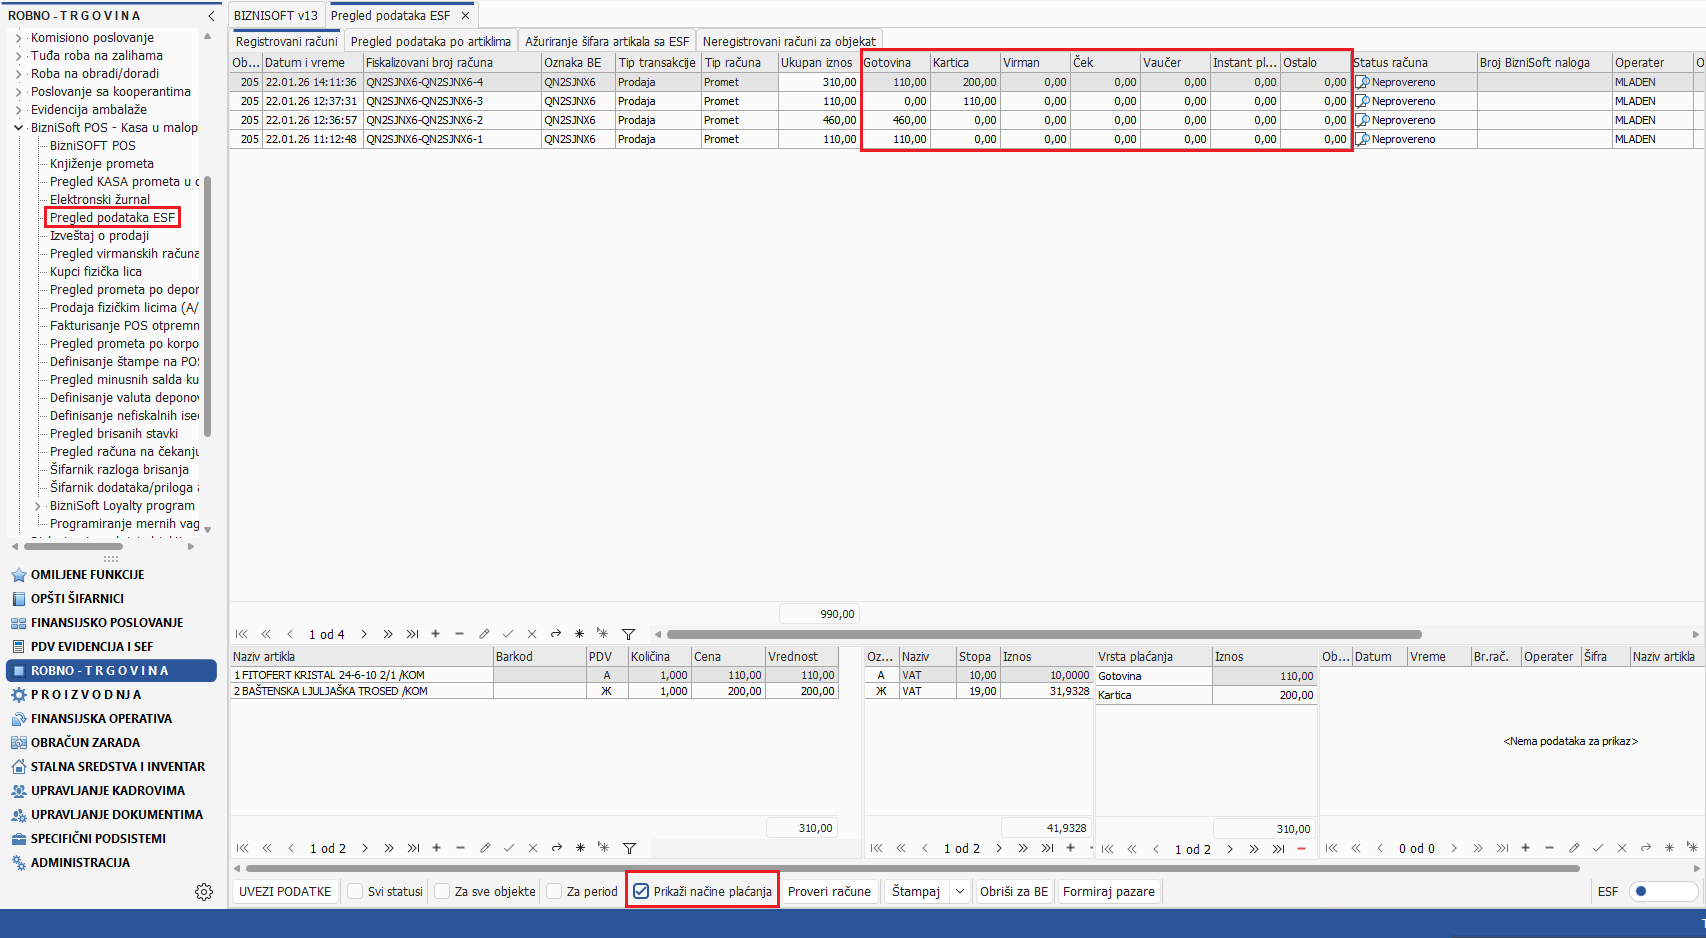Switch the ESF toggle

(x=1662, y=891)
